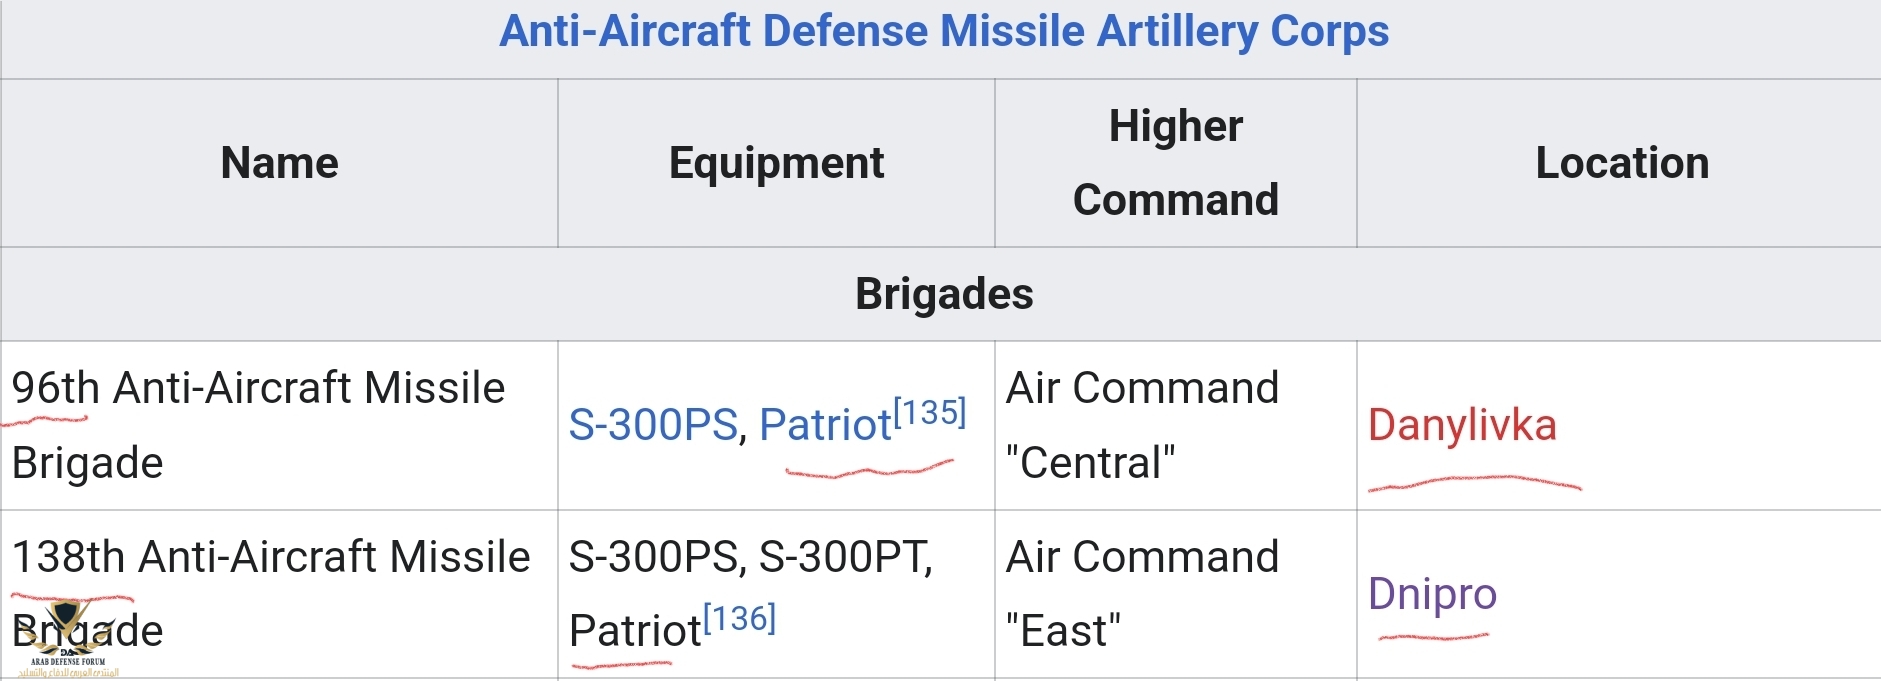Open the Anti-Aircraft Defense Missile Artillery Corps link
This screenshot has width=1881, height=681.
[x=943, y=32]
